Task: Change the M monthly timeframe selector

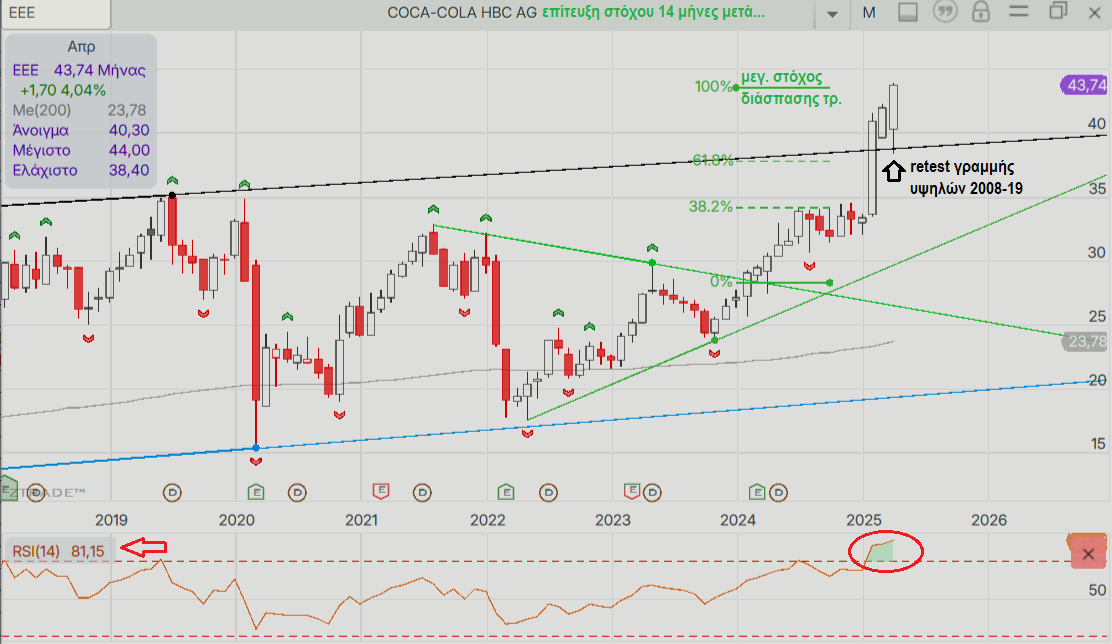Action: (x=869, y=13)
